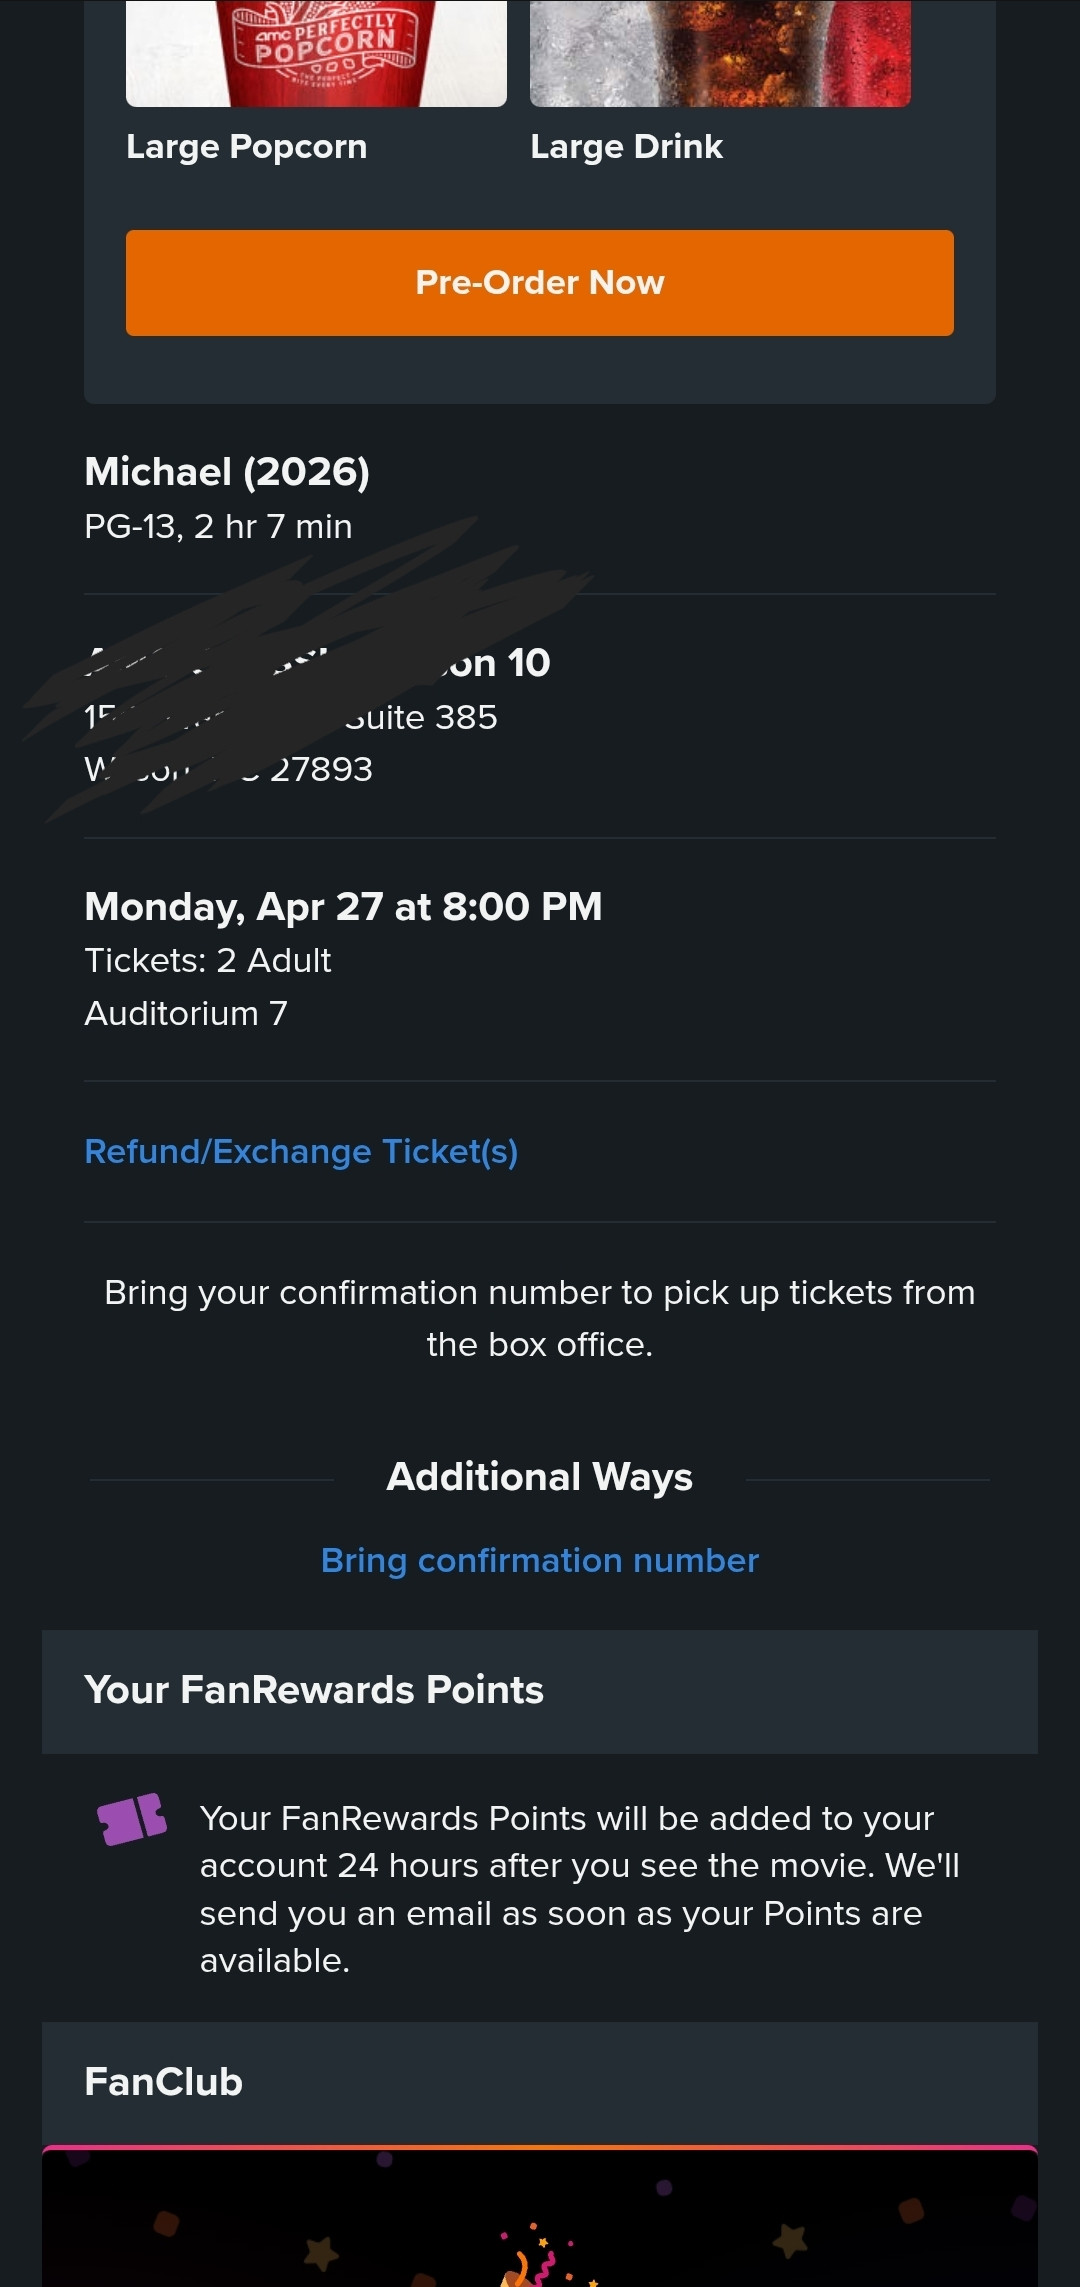This screenshot has height=2287, width=1080.
Task: Tap the Monday, Apr 27 at 8:00 PM showtime
Action: (x=343, y=906)
